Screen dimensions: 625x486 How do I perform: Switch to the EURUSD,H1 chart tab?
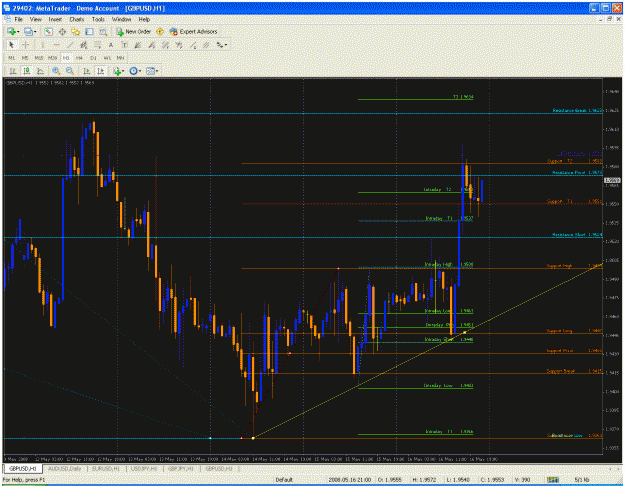click(x=106, y=469)
